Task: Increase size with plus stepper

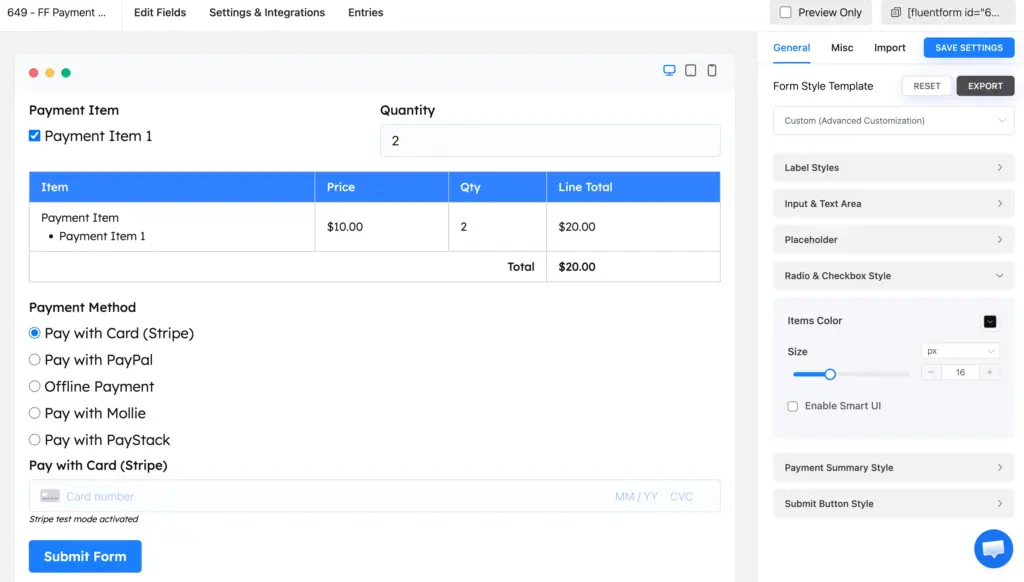Action: click(989, 372)
